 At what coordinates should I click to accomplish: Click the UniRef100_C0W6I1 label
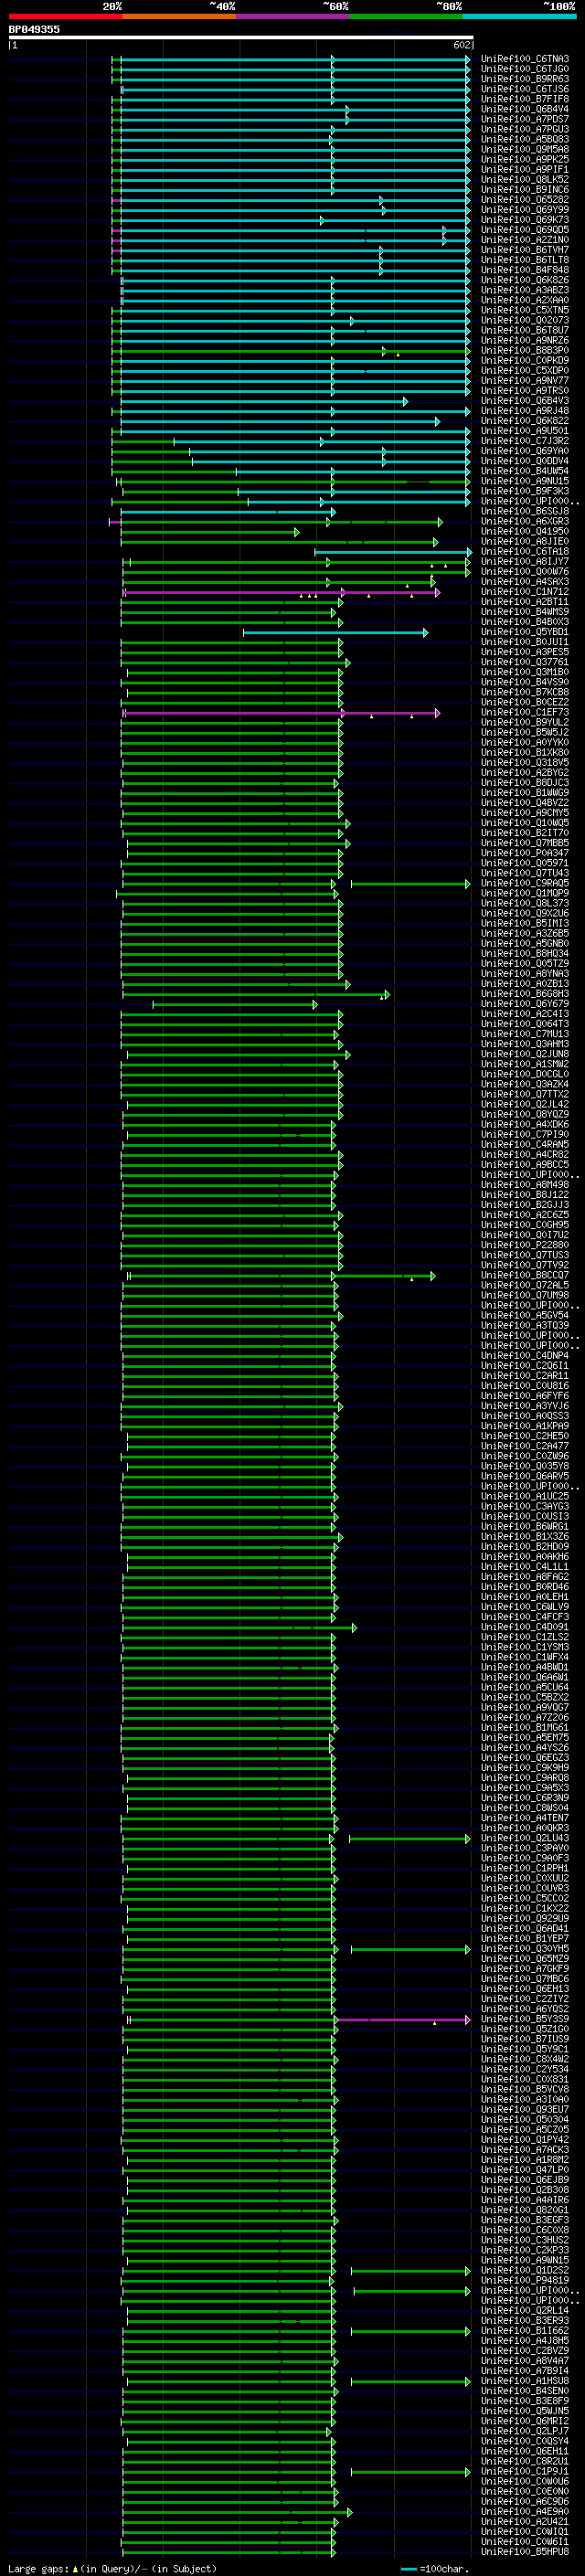pyautogui.click(x=525, y=2543)
